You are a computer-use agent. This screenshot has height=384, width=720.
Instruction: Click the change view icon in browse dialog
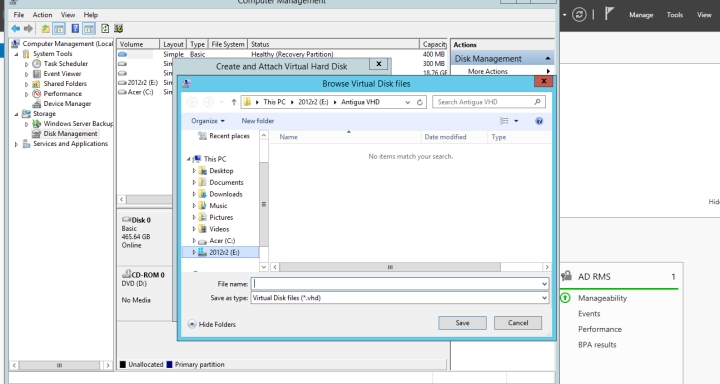point(504,121)
